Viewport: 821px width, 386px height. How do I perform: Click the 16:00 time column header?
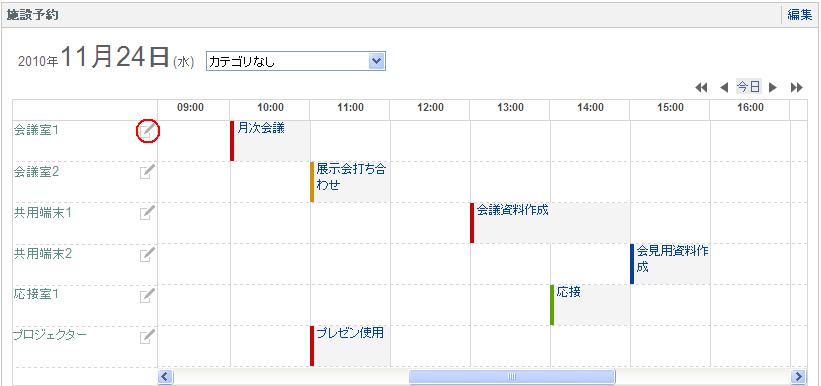coord(750,108)
